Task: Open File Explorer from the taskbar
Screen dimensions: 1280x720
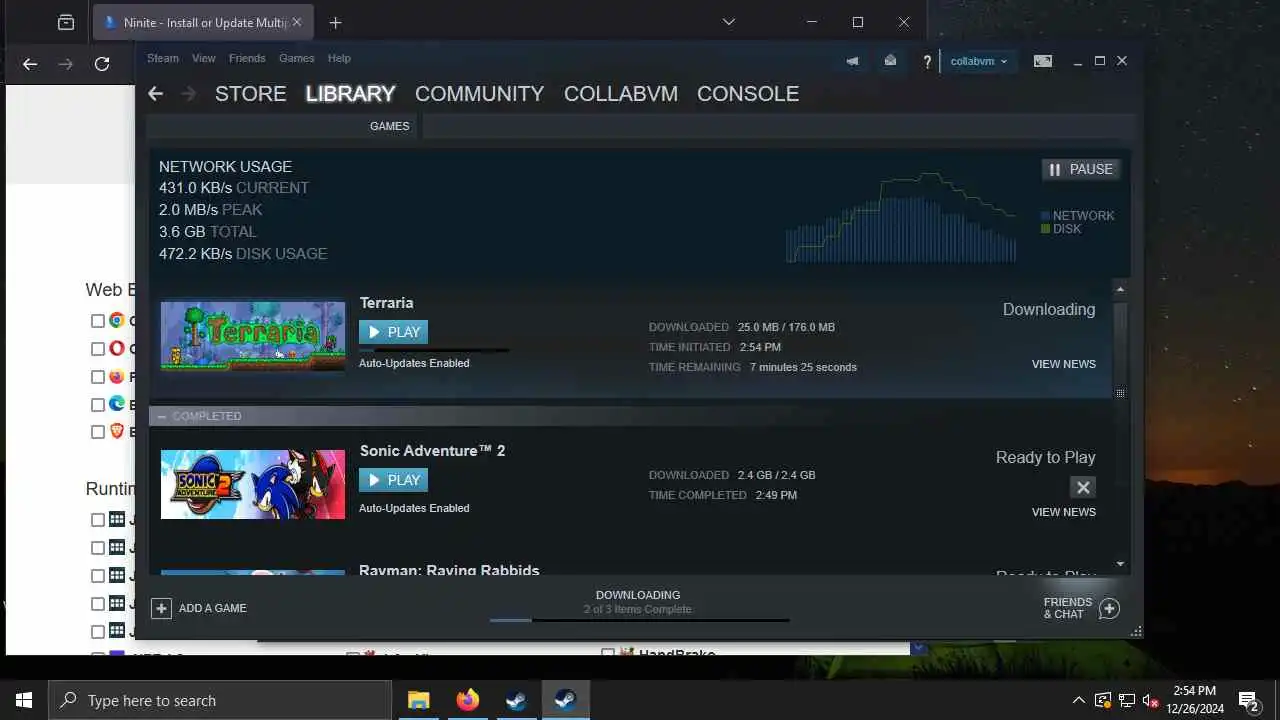Action: coord(418,700)
